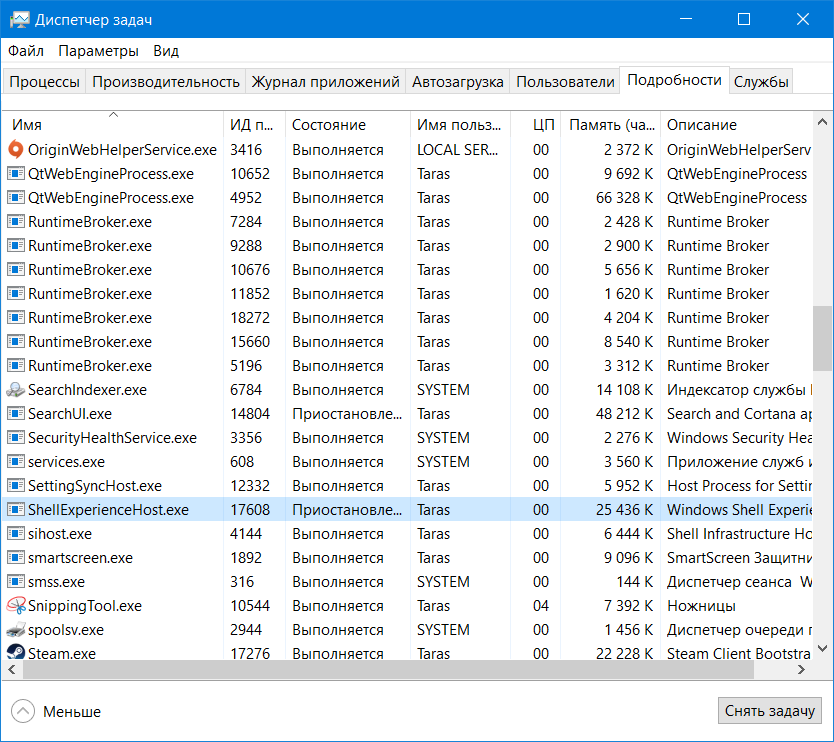Click the smss.exe process icon
The image size is (834, 742).
(x=15, y=581)
